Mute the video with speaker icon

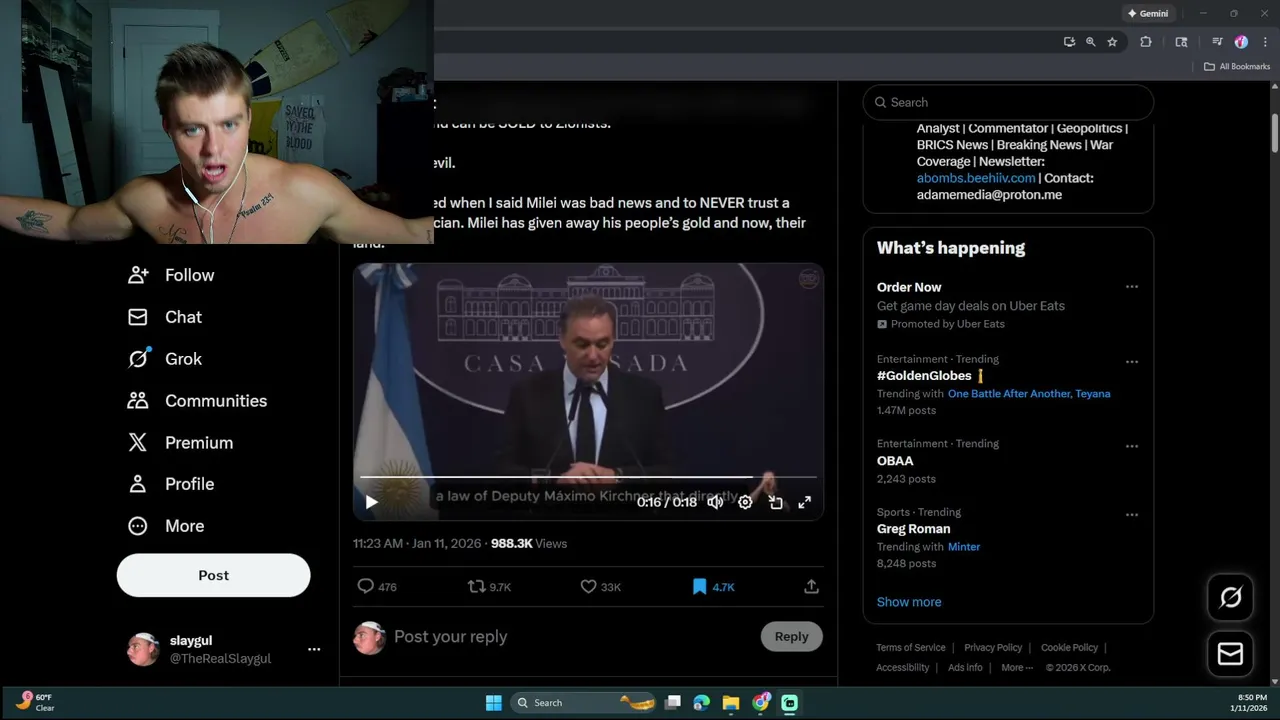click(715, 502)
